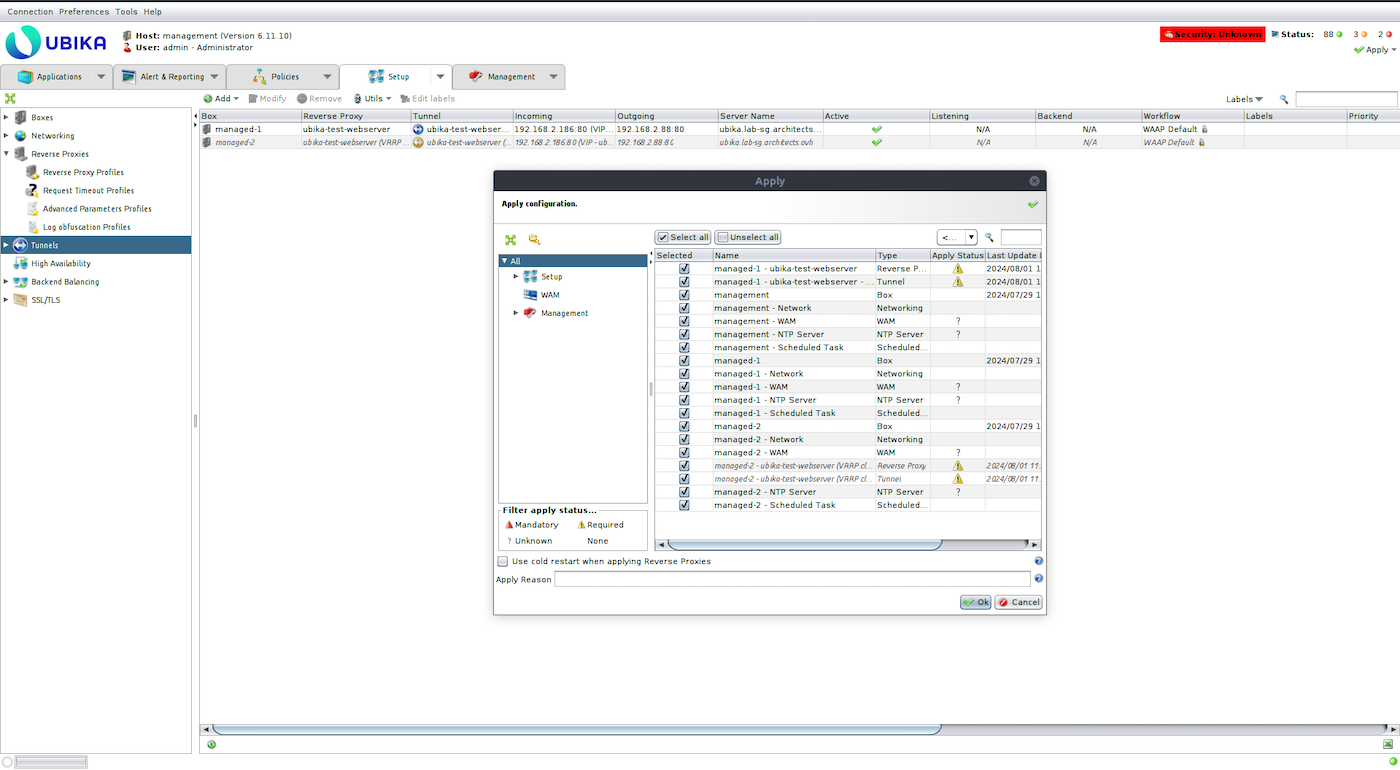The image size is (1400, 770).
Task: Click the help icon beside Apply Reason
Action: [x=1038, y=579]
